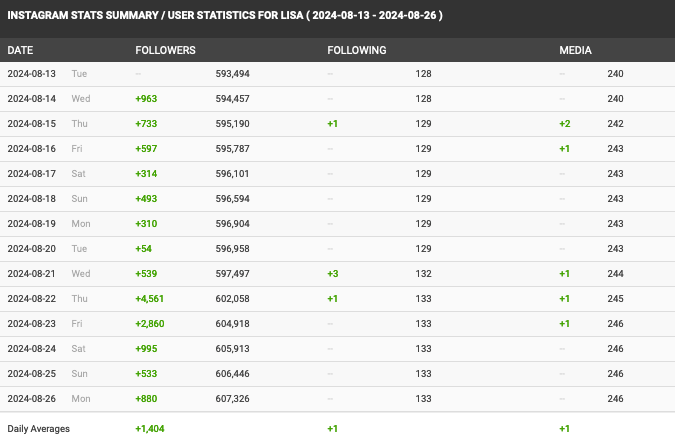The height and width of the screenshot is (447, 675).
Task: Select date 2024-08-13
Action: pyautogui.click(x=31, y=74)
